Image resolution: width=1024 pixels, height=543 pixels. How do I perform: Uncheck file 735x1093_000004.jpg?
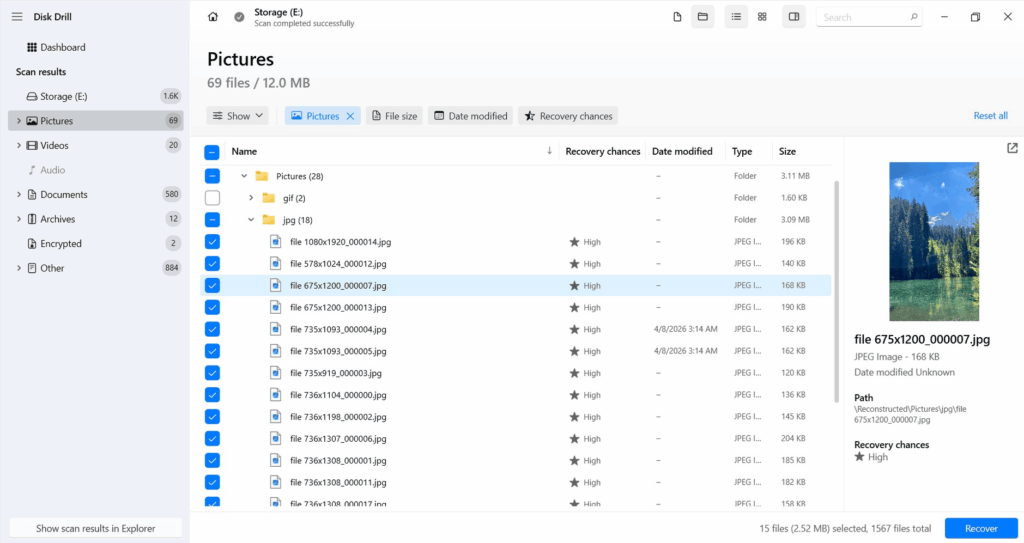pos(212,329)
